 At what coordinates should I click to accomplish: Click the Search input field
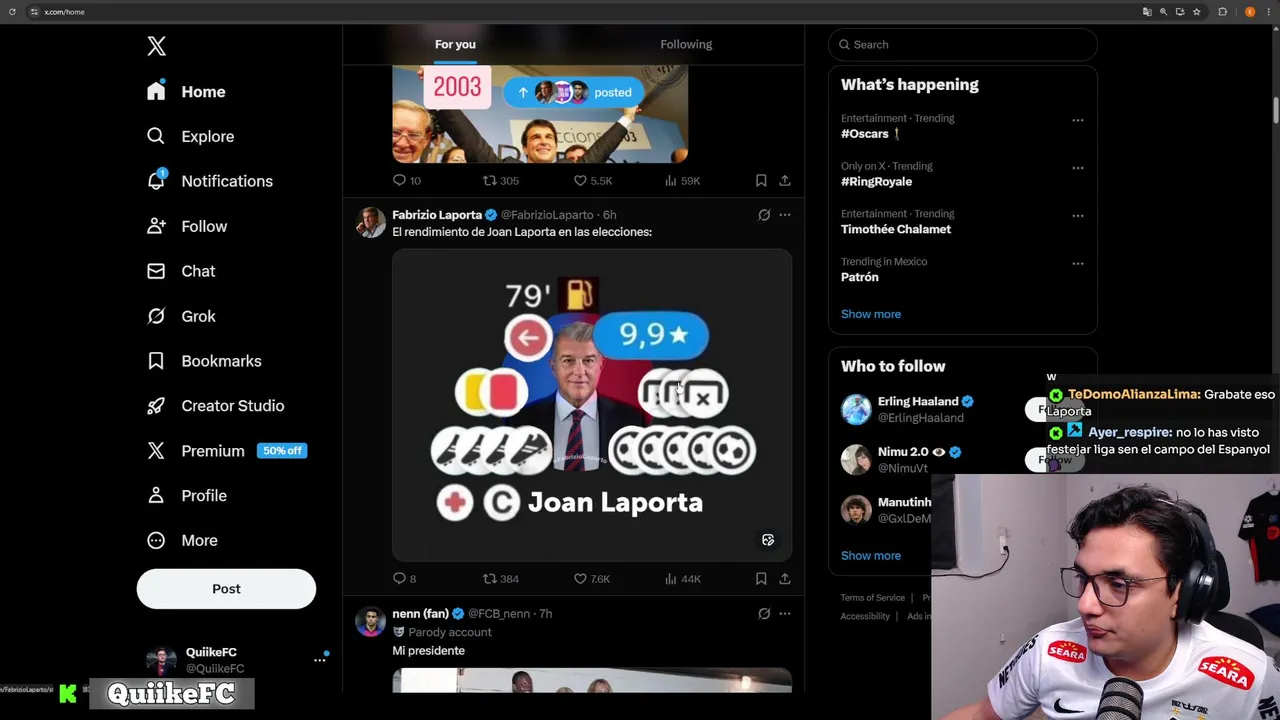tap(963, 44)
